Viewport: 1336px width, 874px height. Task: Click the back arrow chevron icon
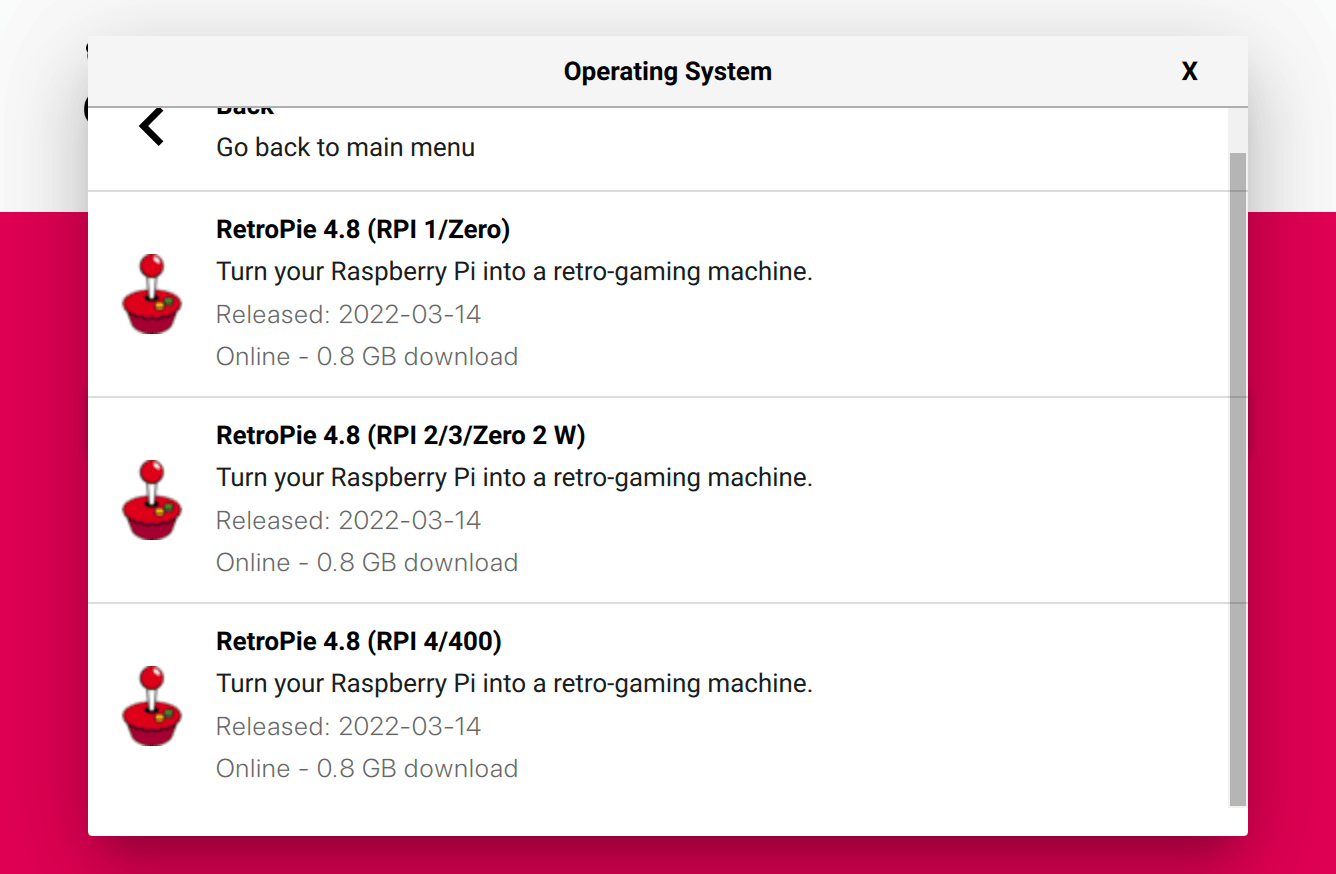[152, 127]
